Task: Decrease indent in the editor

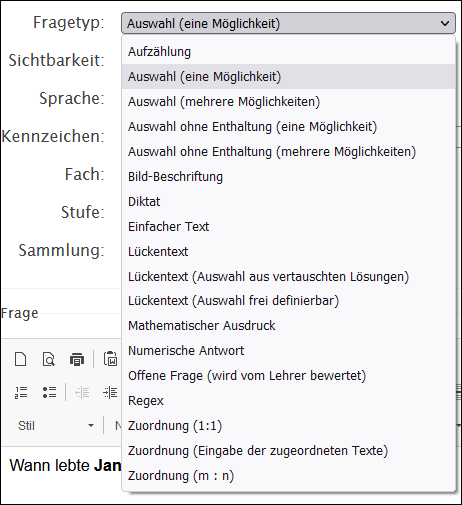Action: tap(82, 392)
